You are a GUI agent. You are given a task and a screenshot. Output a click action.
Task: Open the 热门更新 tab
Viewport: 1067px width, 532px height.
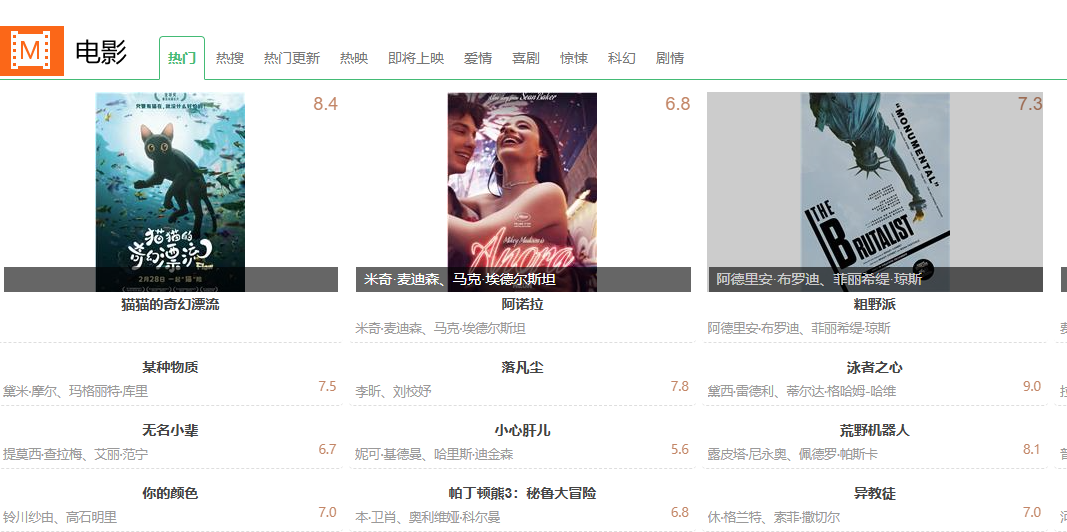tap(292, 59)
